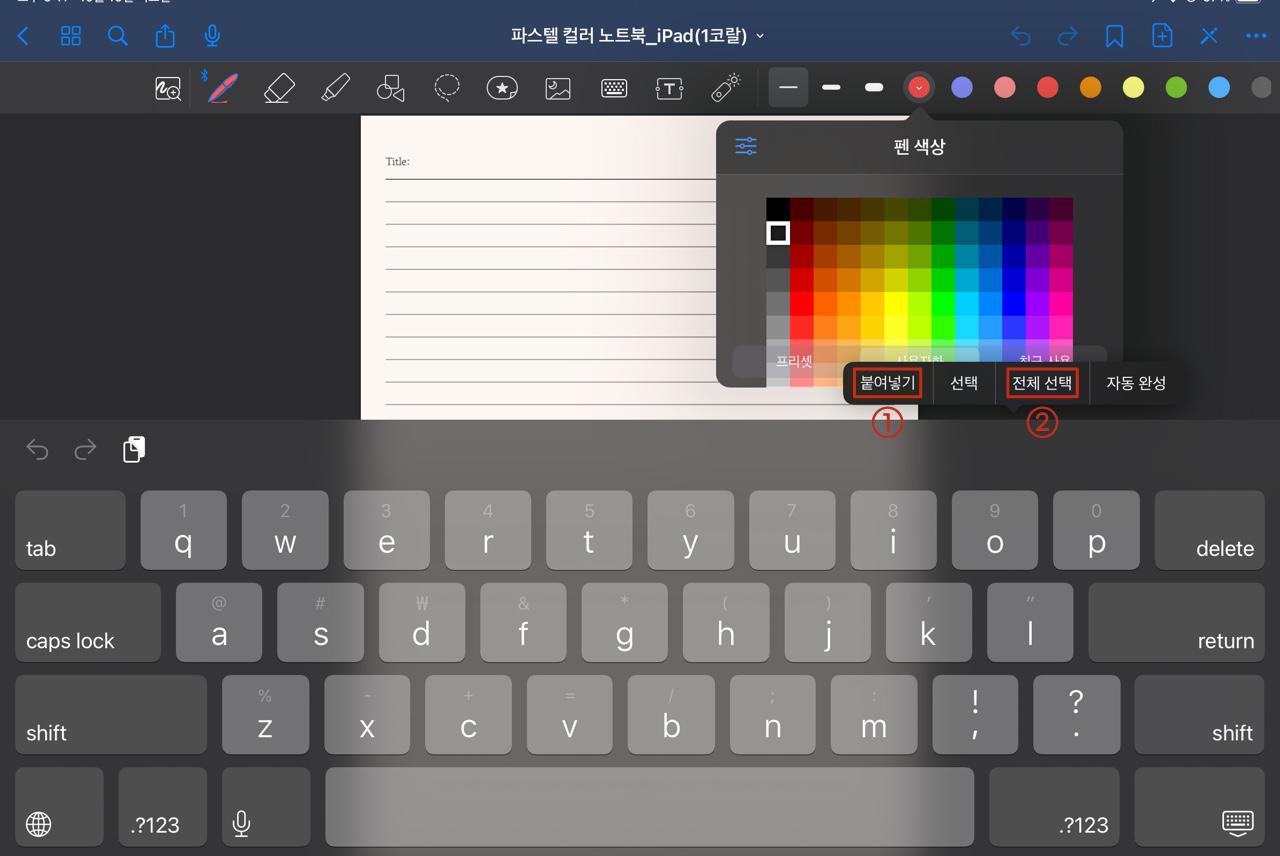Toggle the caps lock key
The height and width of the screenshot is (856, 1280).
(87, 622)
